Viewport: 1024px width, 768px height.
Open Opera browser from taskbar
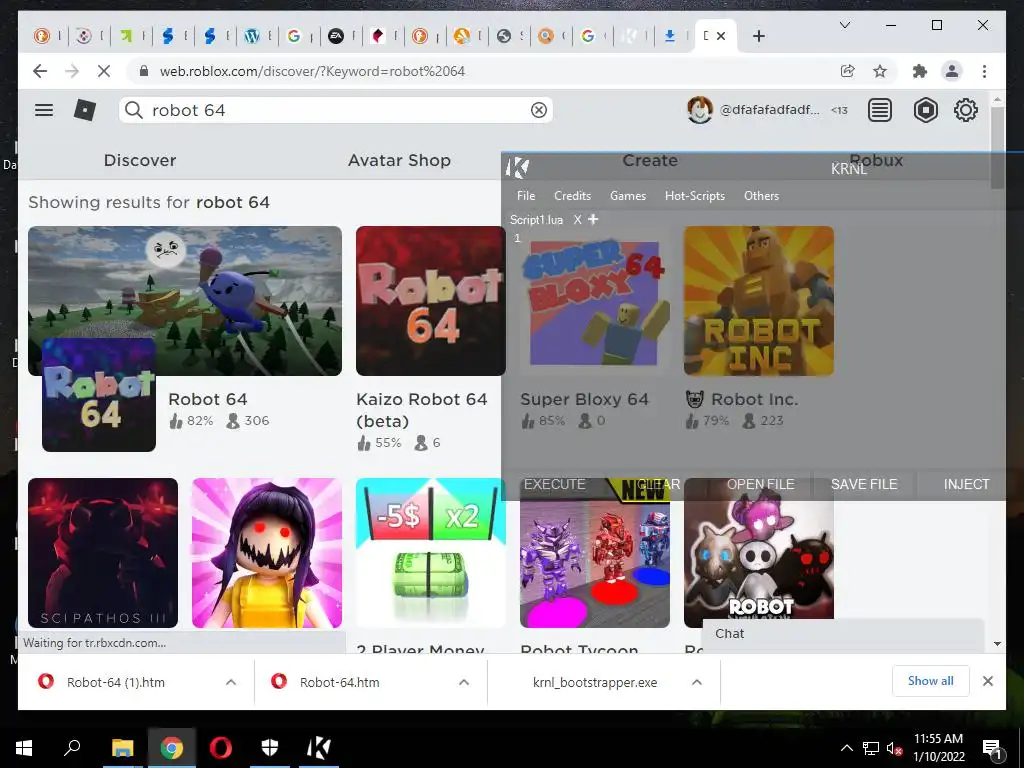tap(221, 748)
